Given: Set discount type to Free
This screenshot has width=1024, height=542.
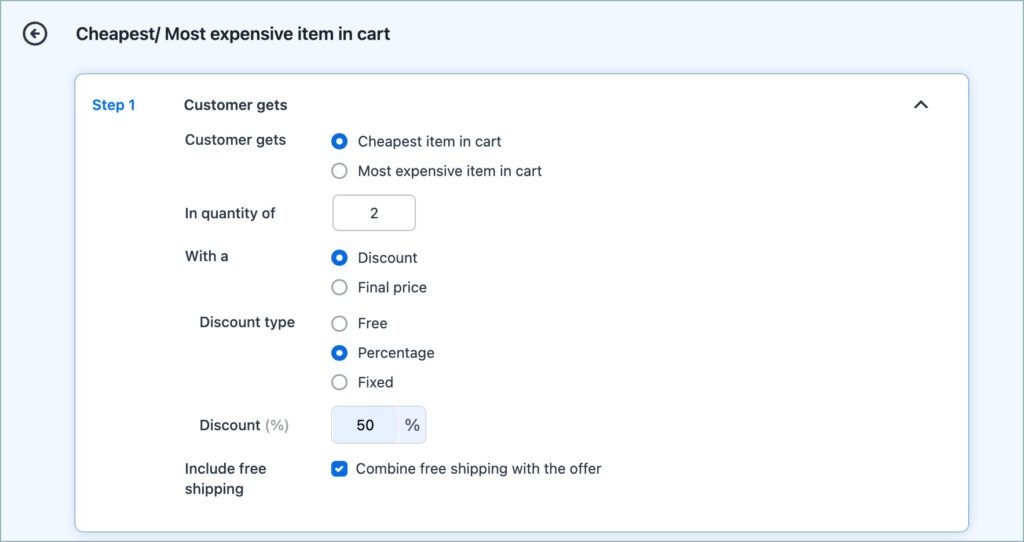Looking at the screenshot, I should click(339, 323).
